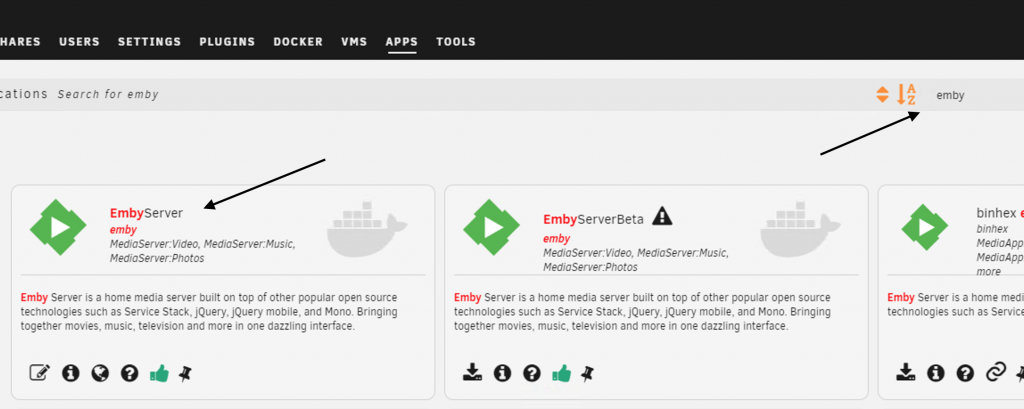
Task: Click the green thumbs-up icon on EmbyServer
Action: (x=159, y=373)
